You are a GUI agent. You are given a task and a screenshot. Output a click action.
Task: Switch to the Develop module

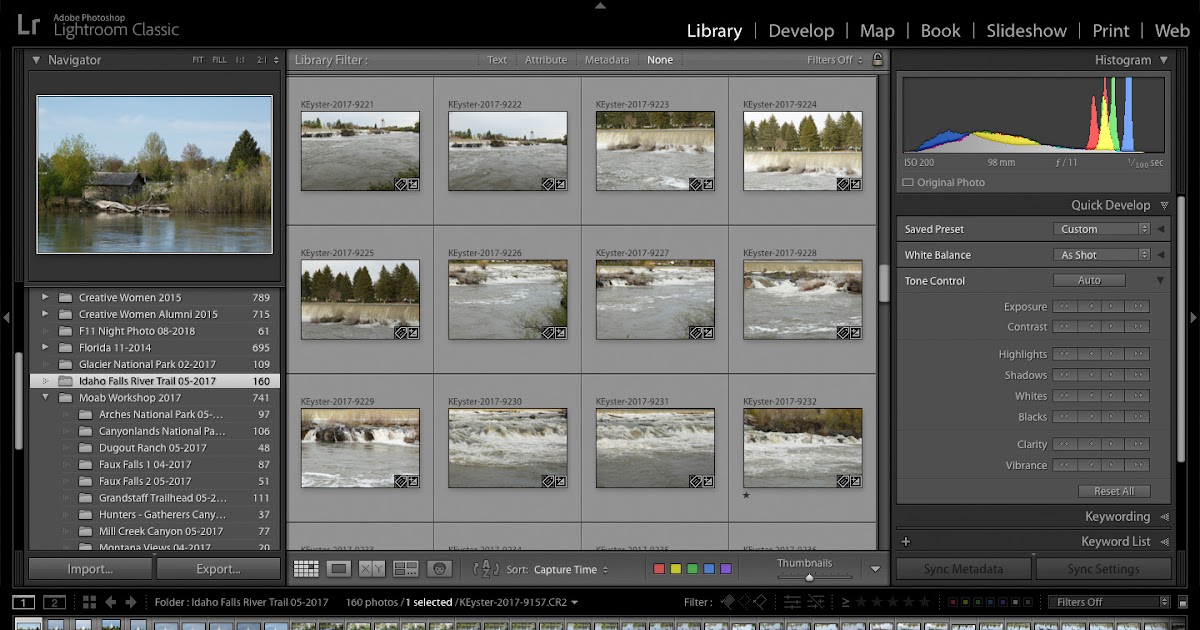pyautogui.click(x=801, y=30)
